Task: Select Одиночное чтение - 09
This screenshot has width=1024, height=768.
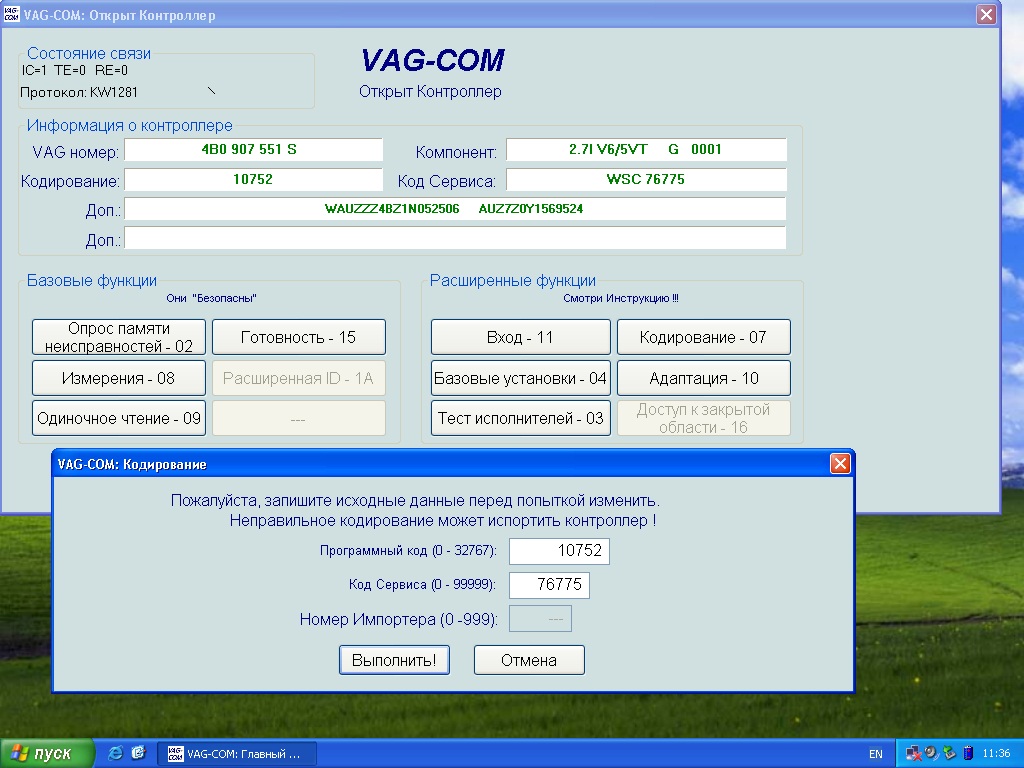Action: 119,418
